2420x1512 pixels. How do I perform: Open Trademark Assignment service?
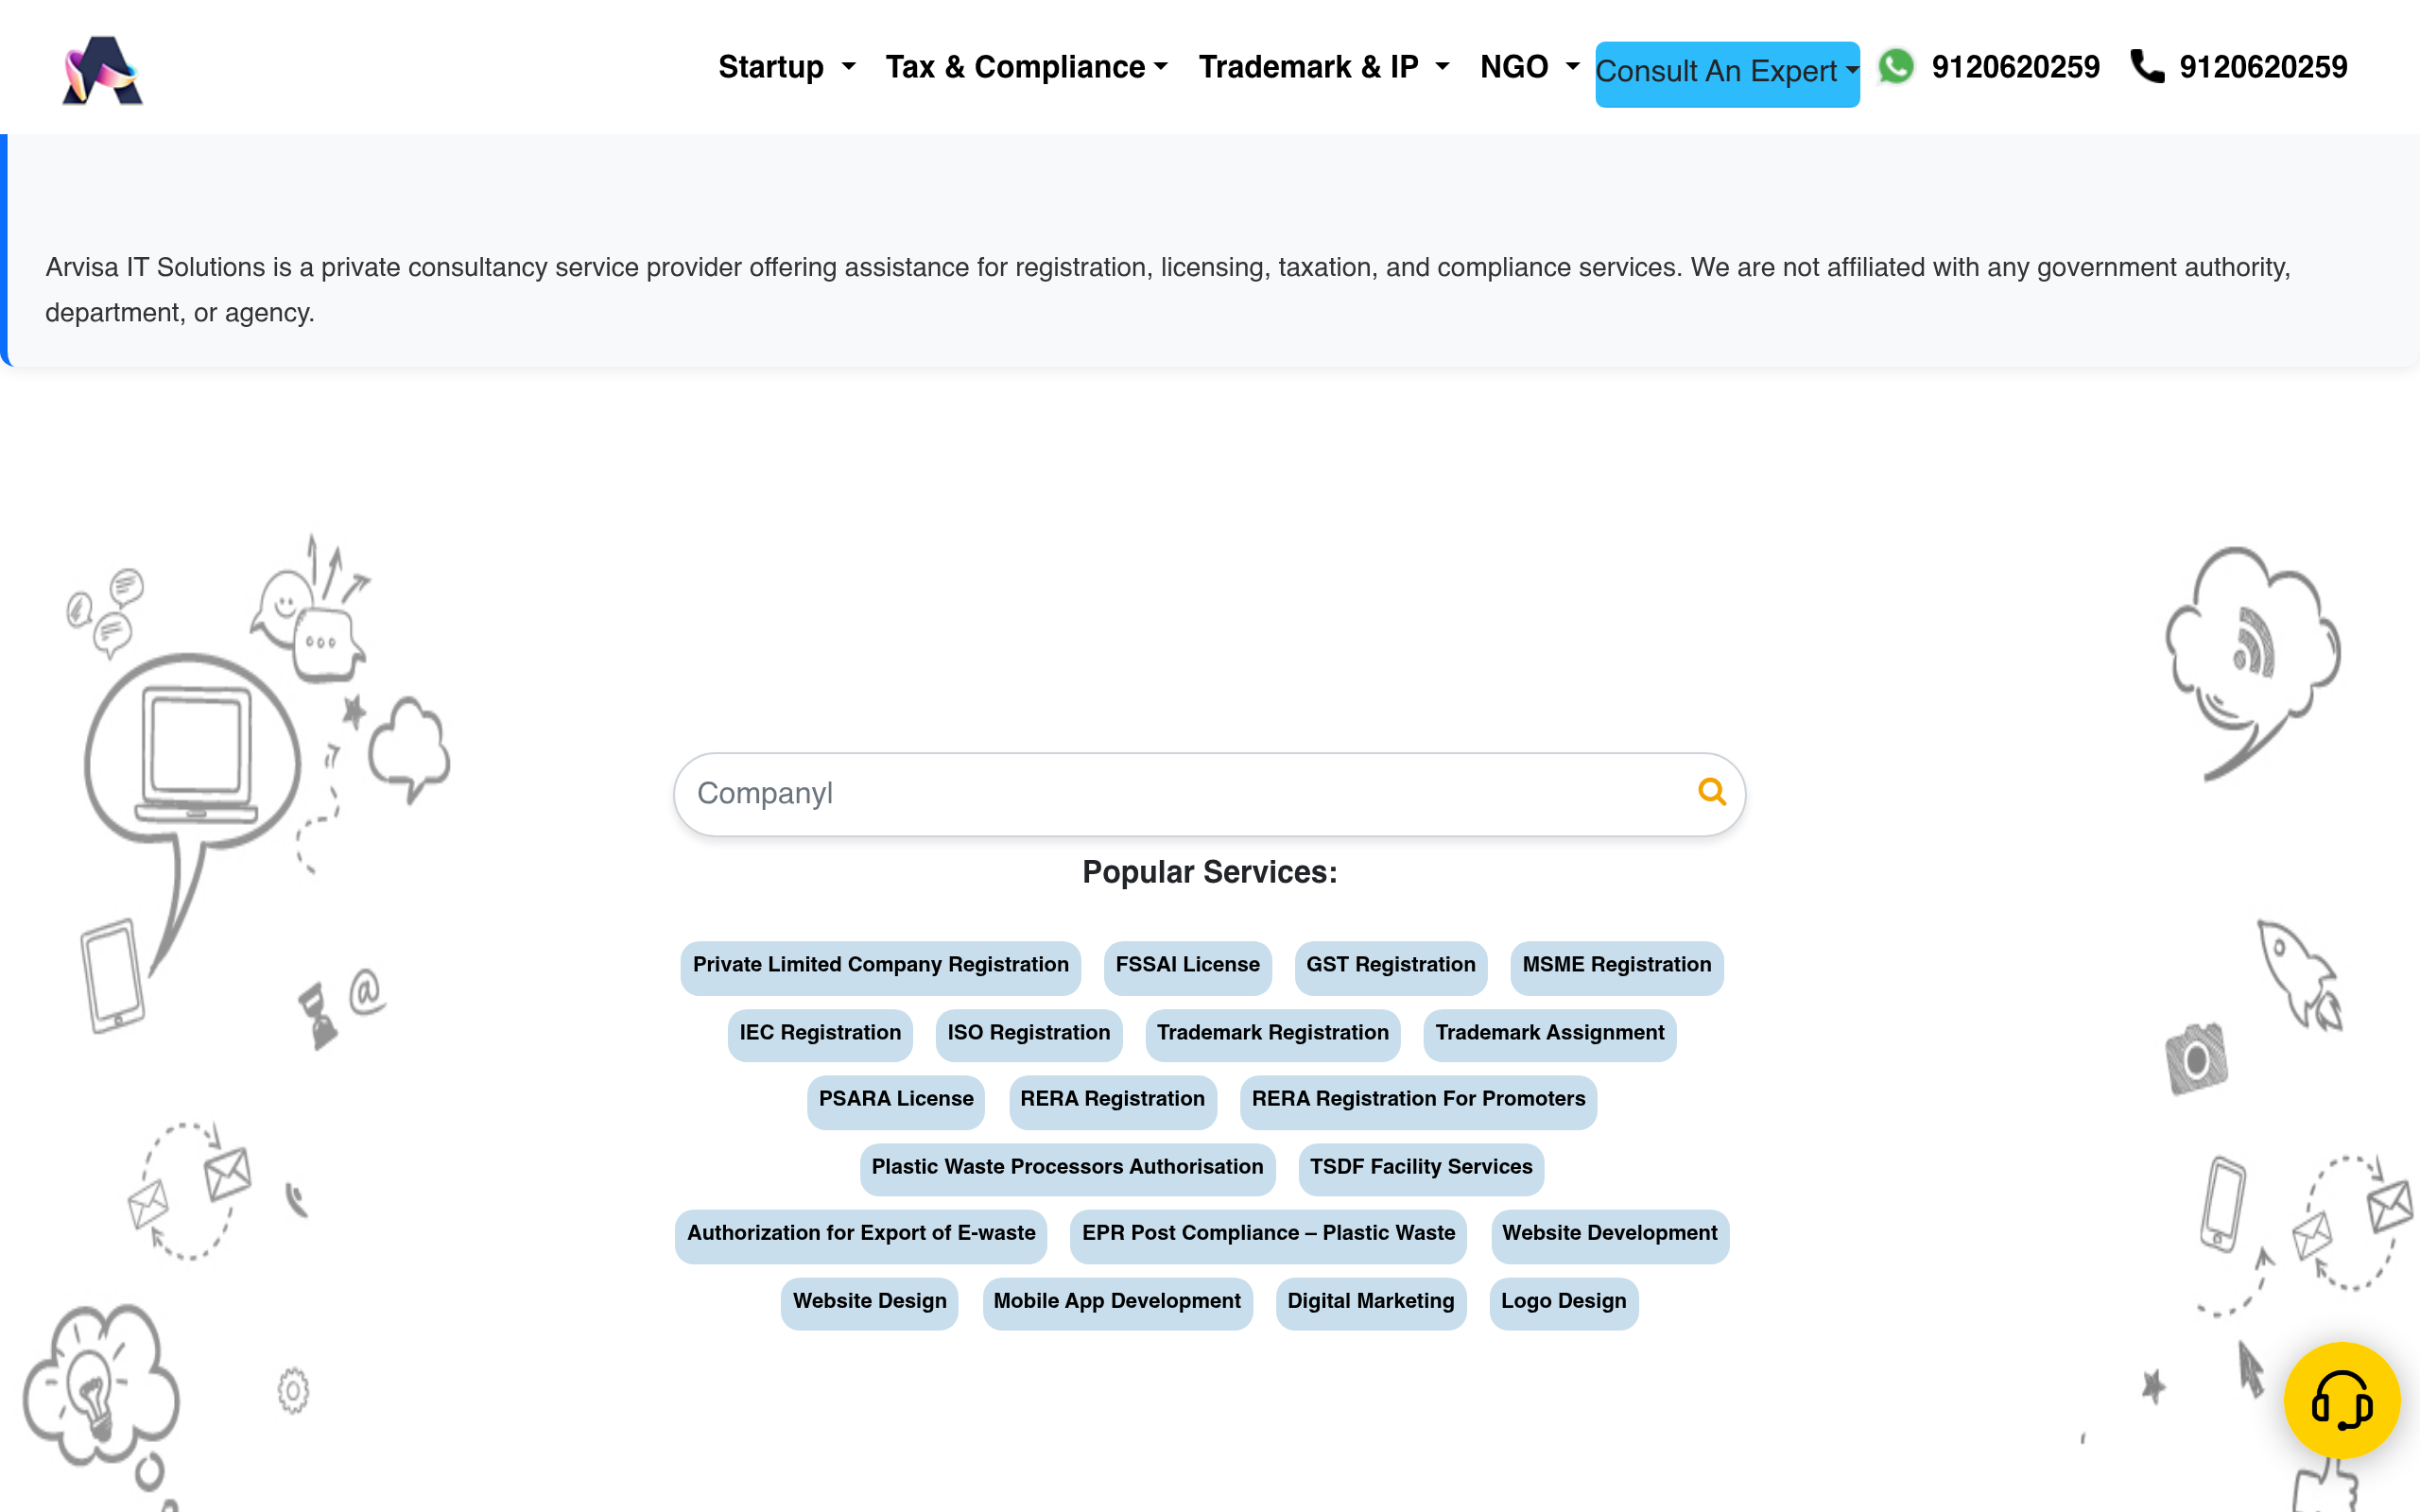click(1549, 1034)
